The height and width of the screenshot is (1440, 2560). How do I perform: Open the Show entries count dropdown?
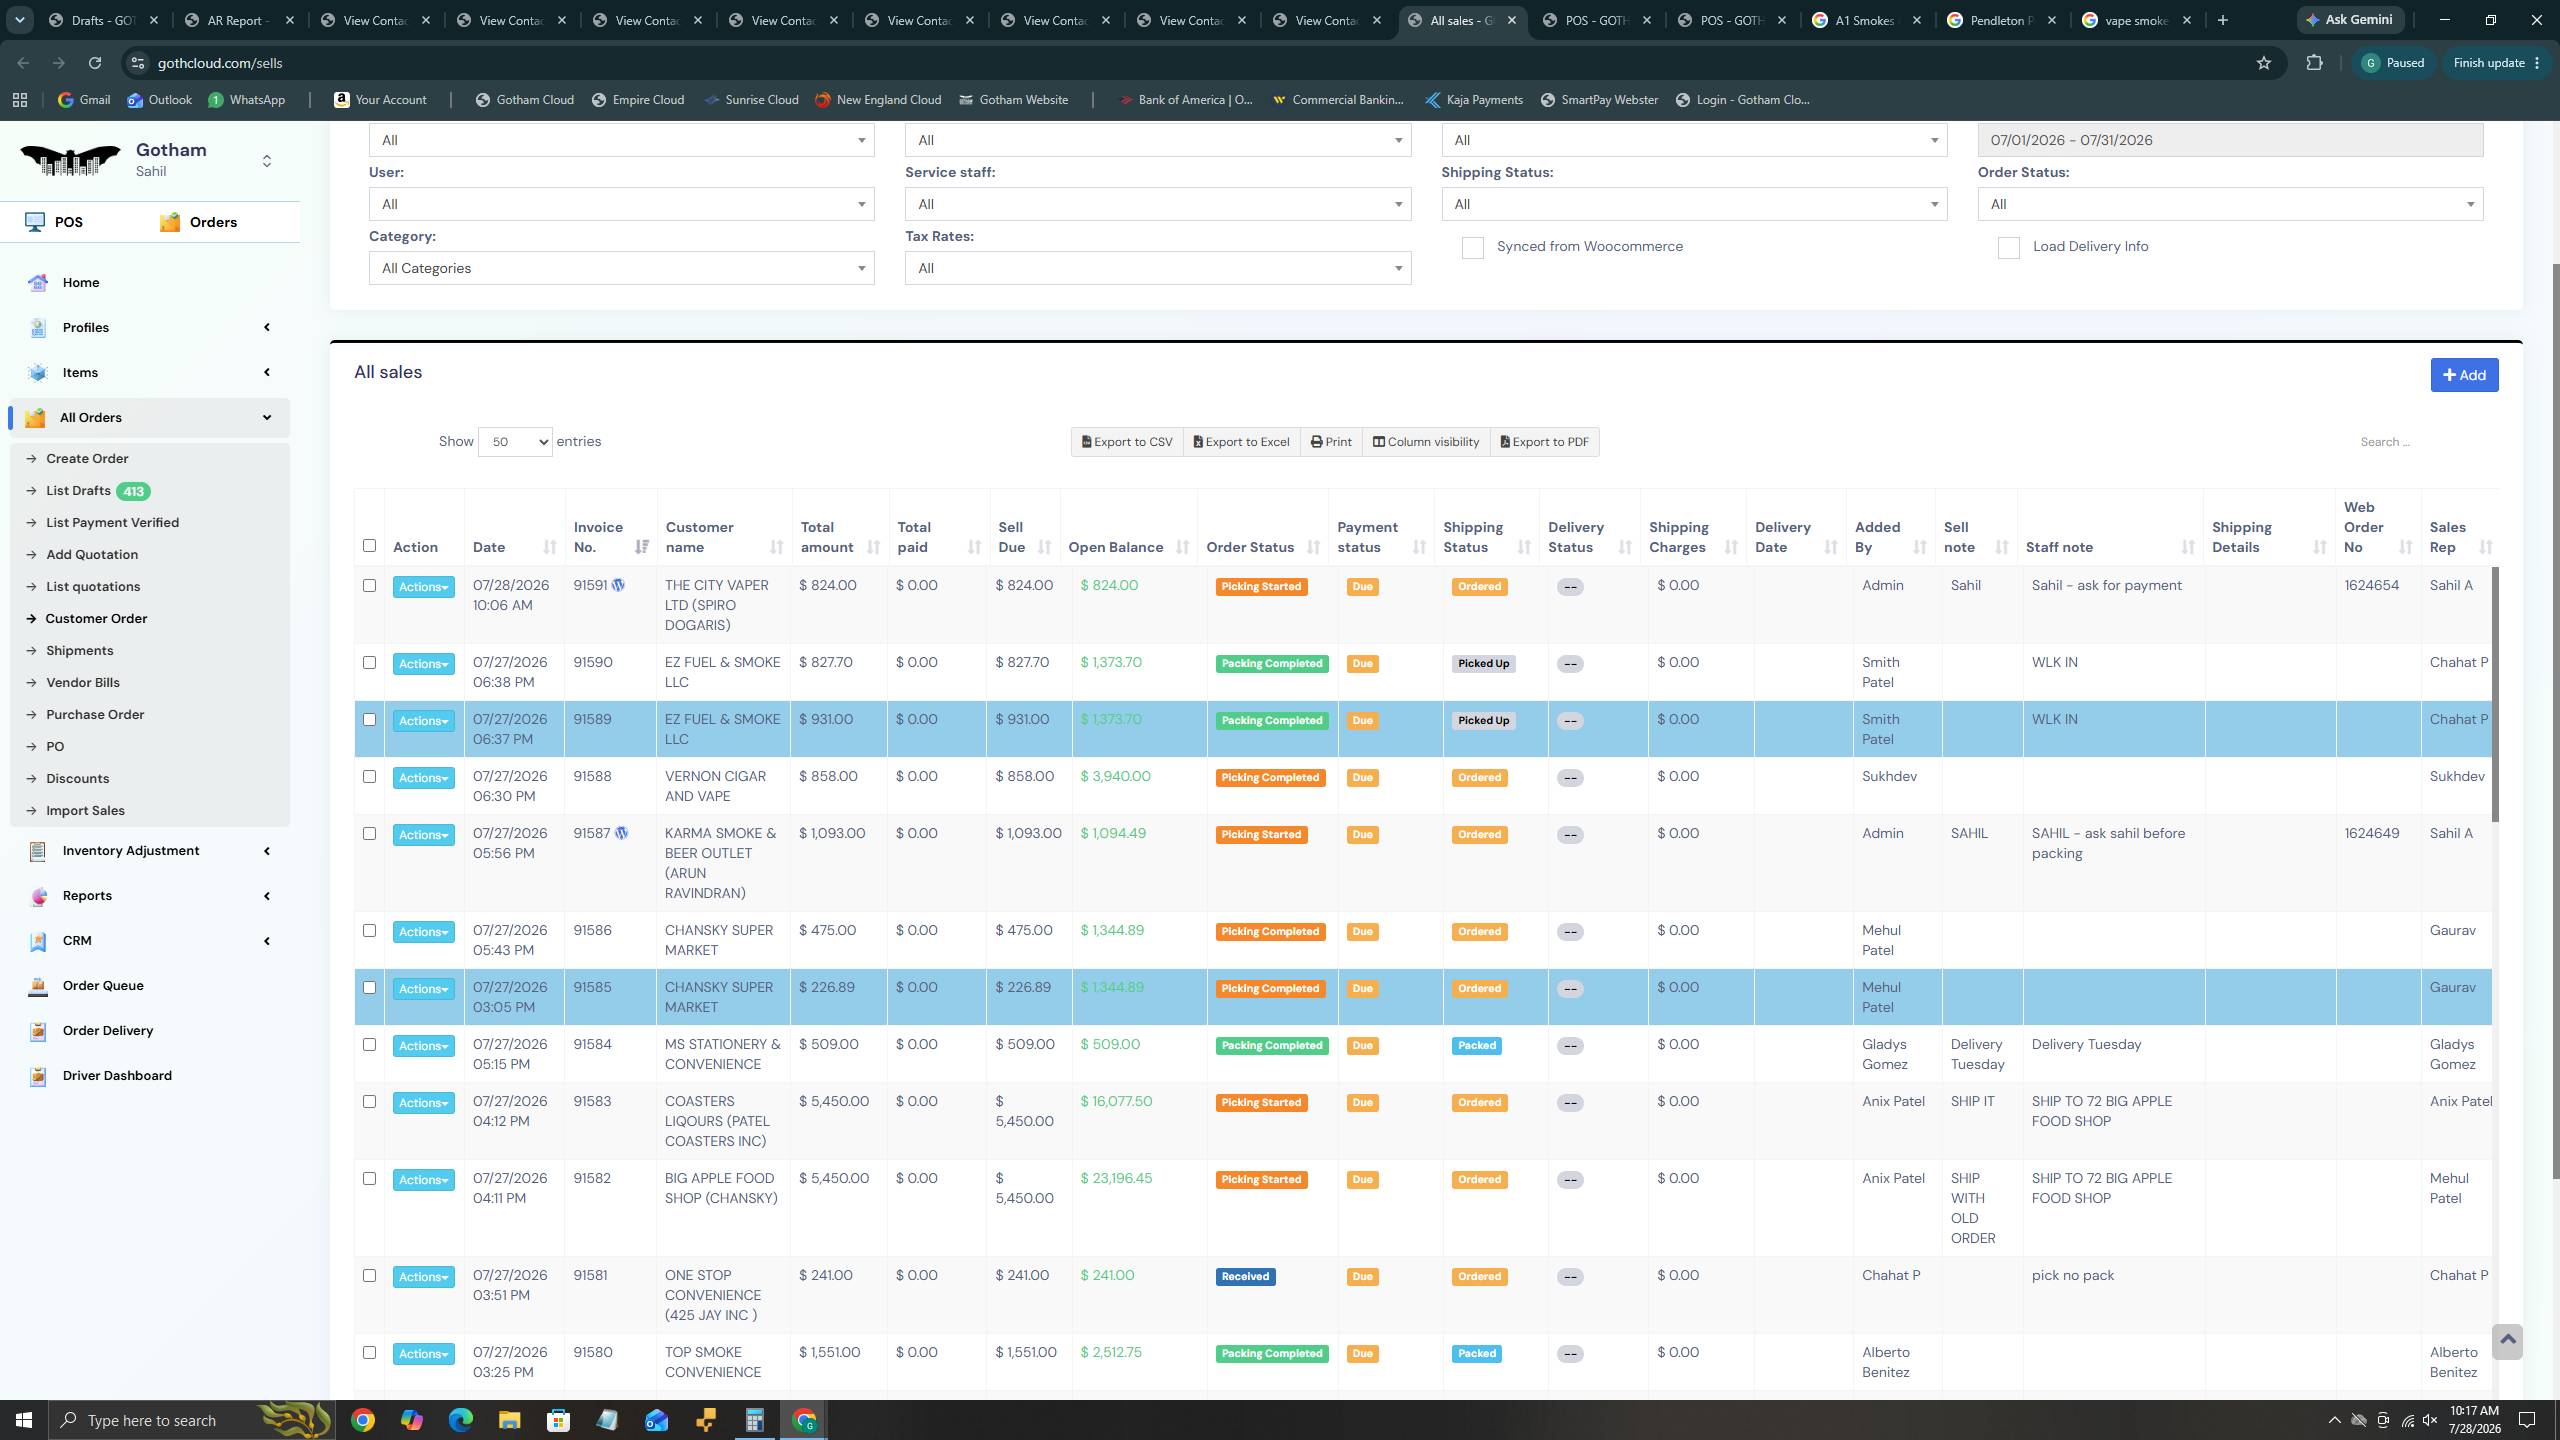tap(515, 442)
